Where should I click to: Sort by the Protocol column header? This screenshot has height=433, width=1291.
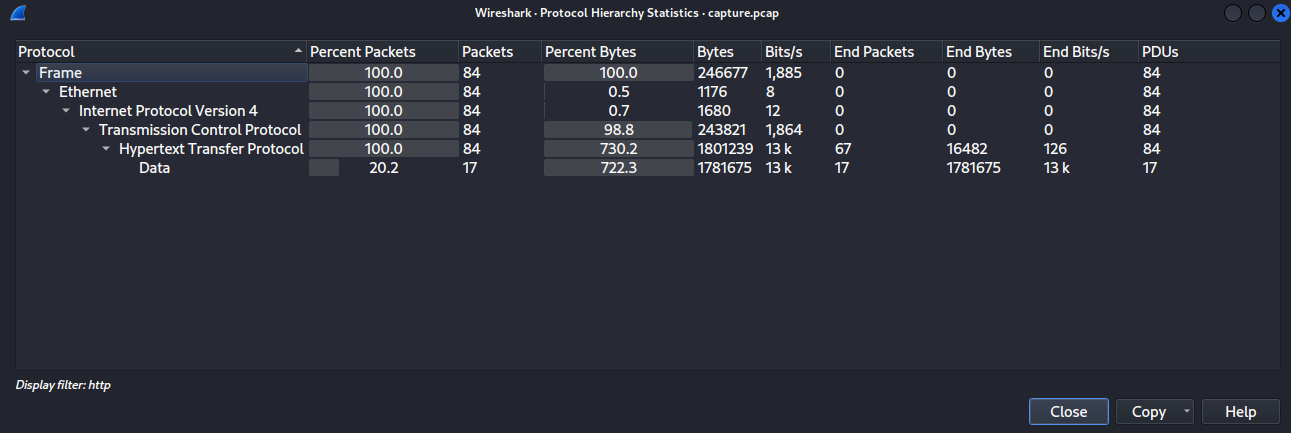[x=150, y=52]
